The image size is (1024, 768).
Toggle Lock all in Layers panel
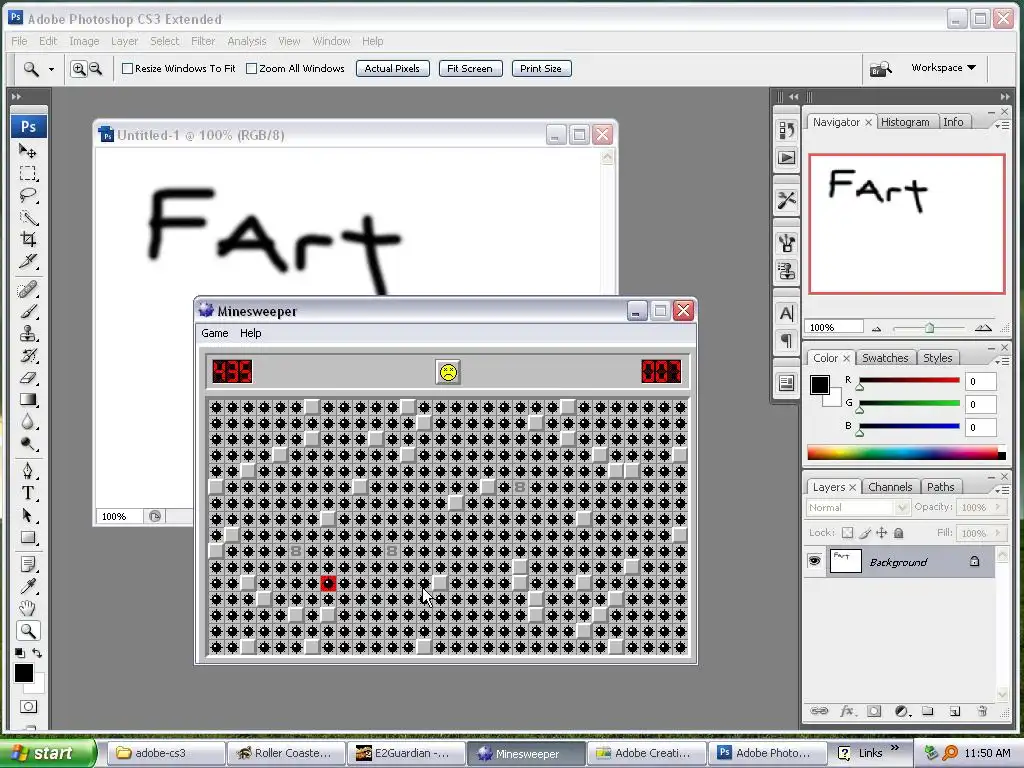point(899,533)
